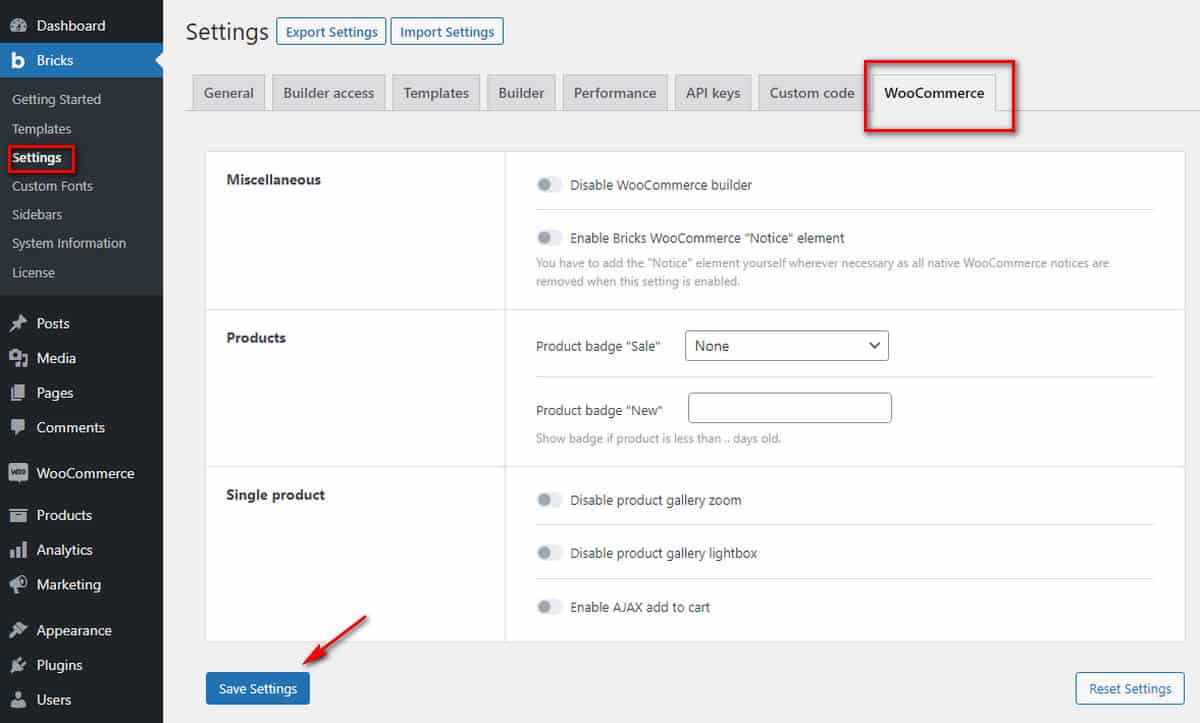Open Analytics menu
Viewport: 1200px width, 723px height.
81,550
